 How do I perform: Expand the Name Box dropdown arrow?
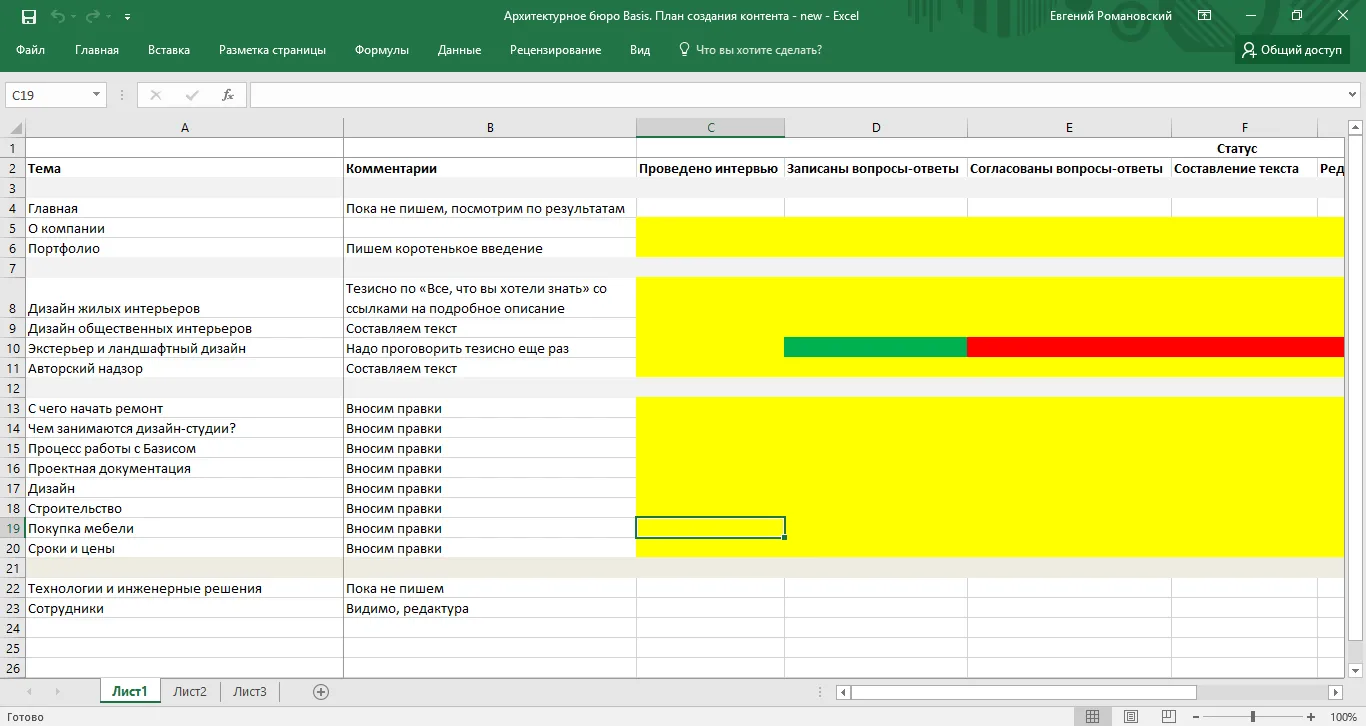97,95
